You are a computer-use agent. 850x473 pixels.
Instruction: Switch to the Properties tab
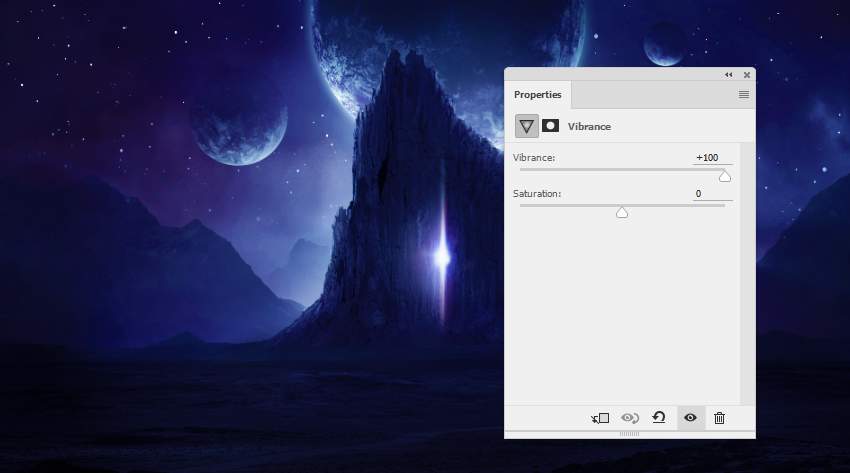(538, 95)
